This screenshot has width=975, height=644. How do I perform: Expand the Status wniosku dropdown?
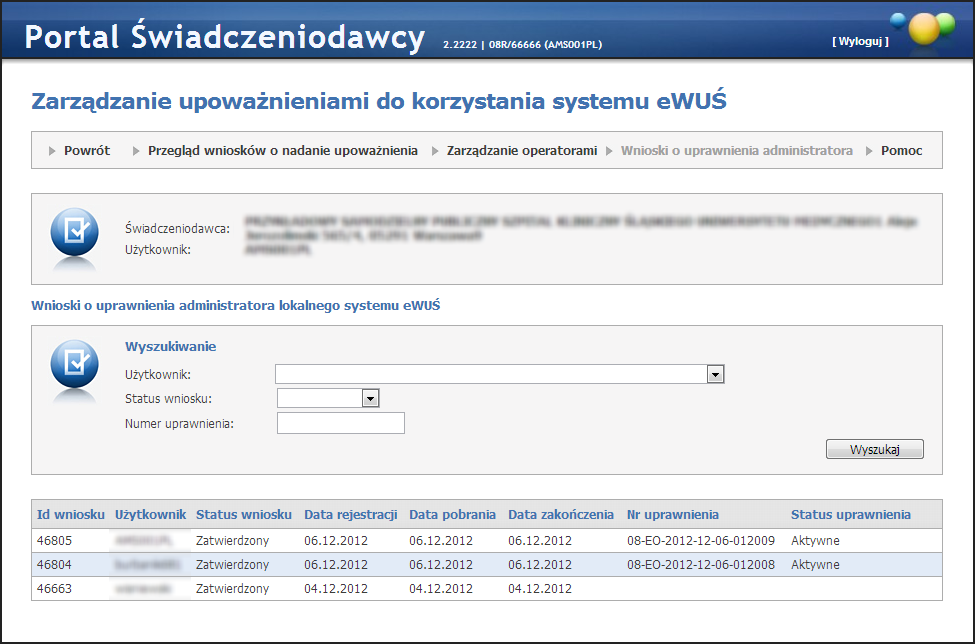(370, 398)
